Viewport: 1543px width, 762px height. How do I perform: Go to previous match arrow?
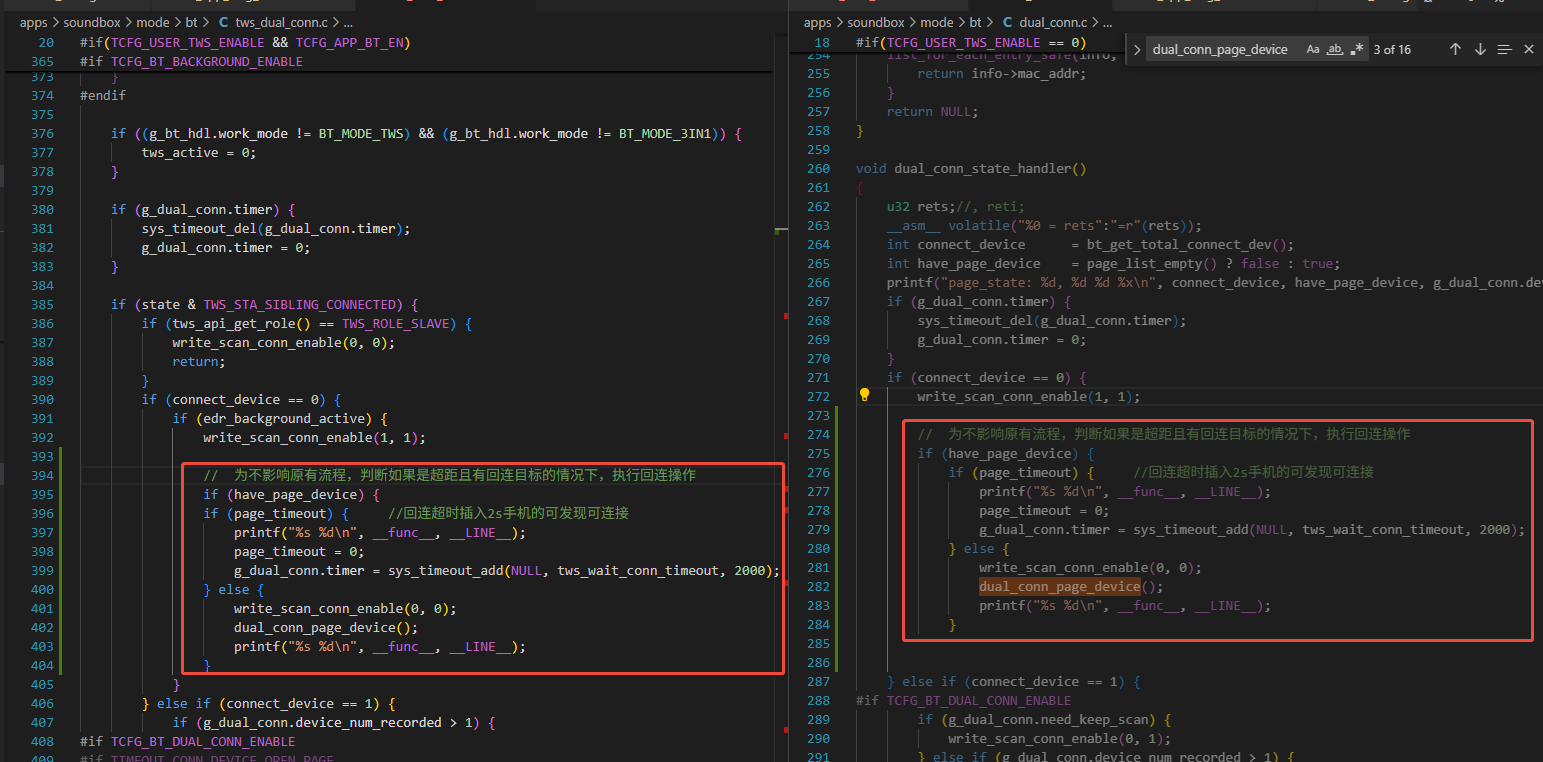coord(1455,49)
